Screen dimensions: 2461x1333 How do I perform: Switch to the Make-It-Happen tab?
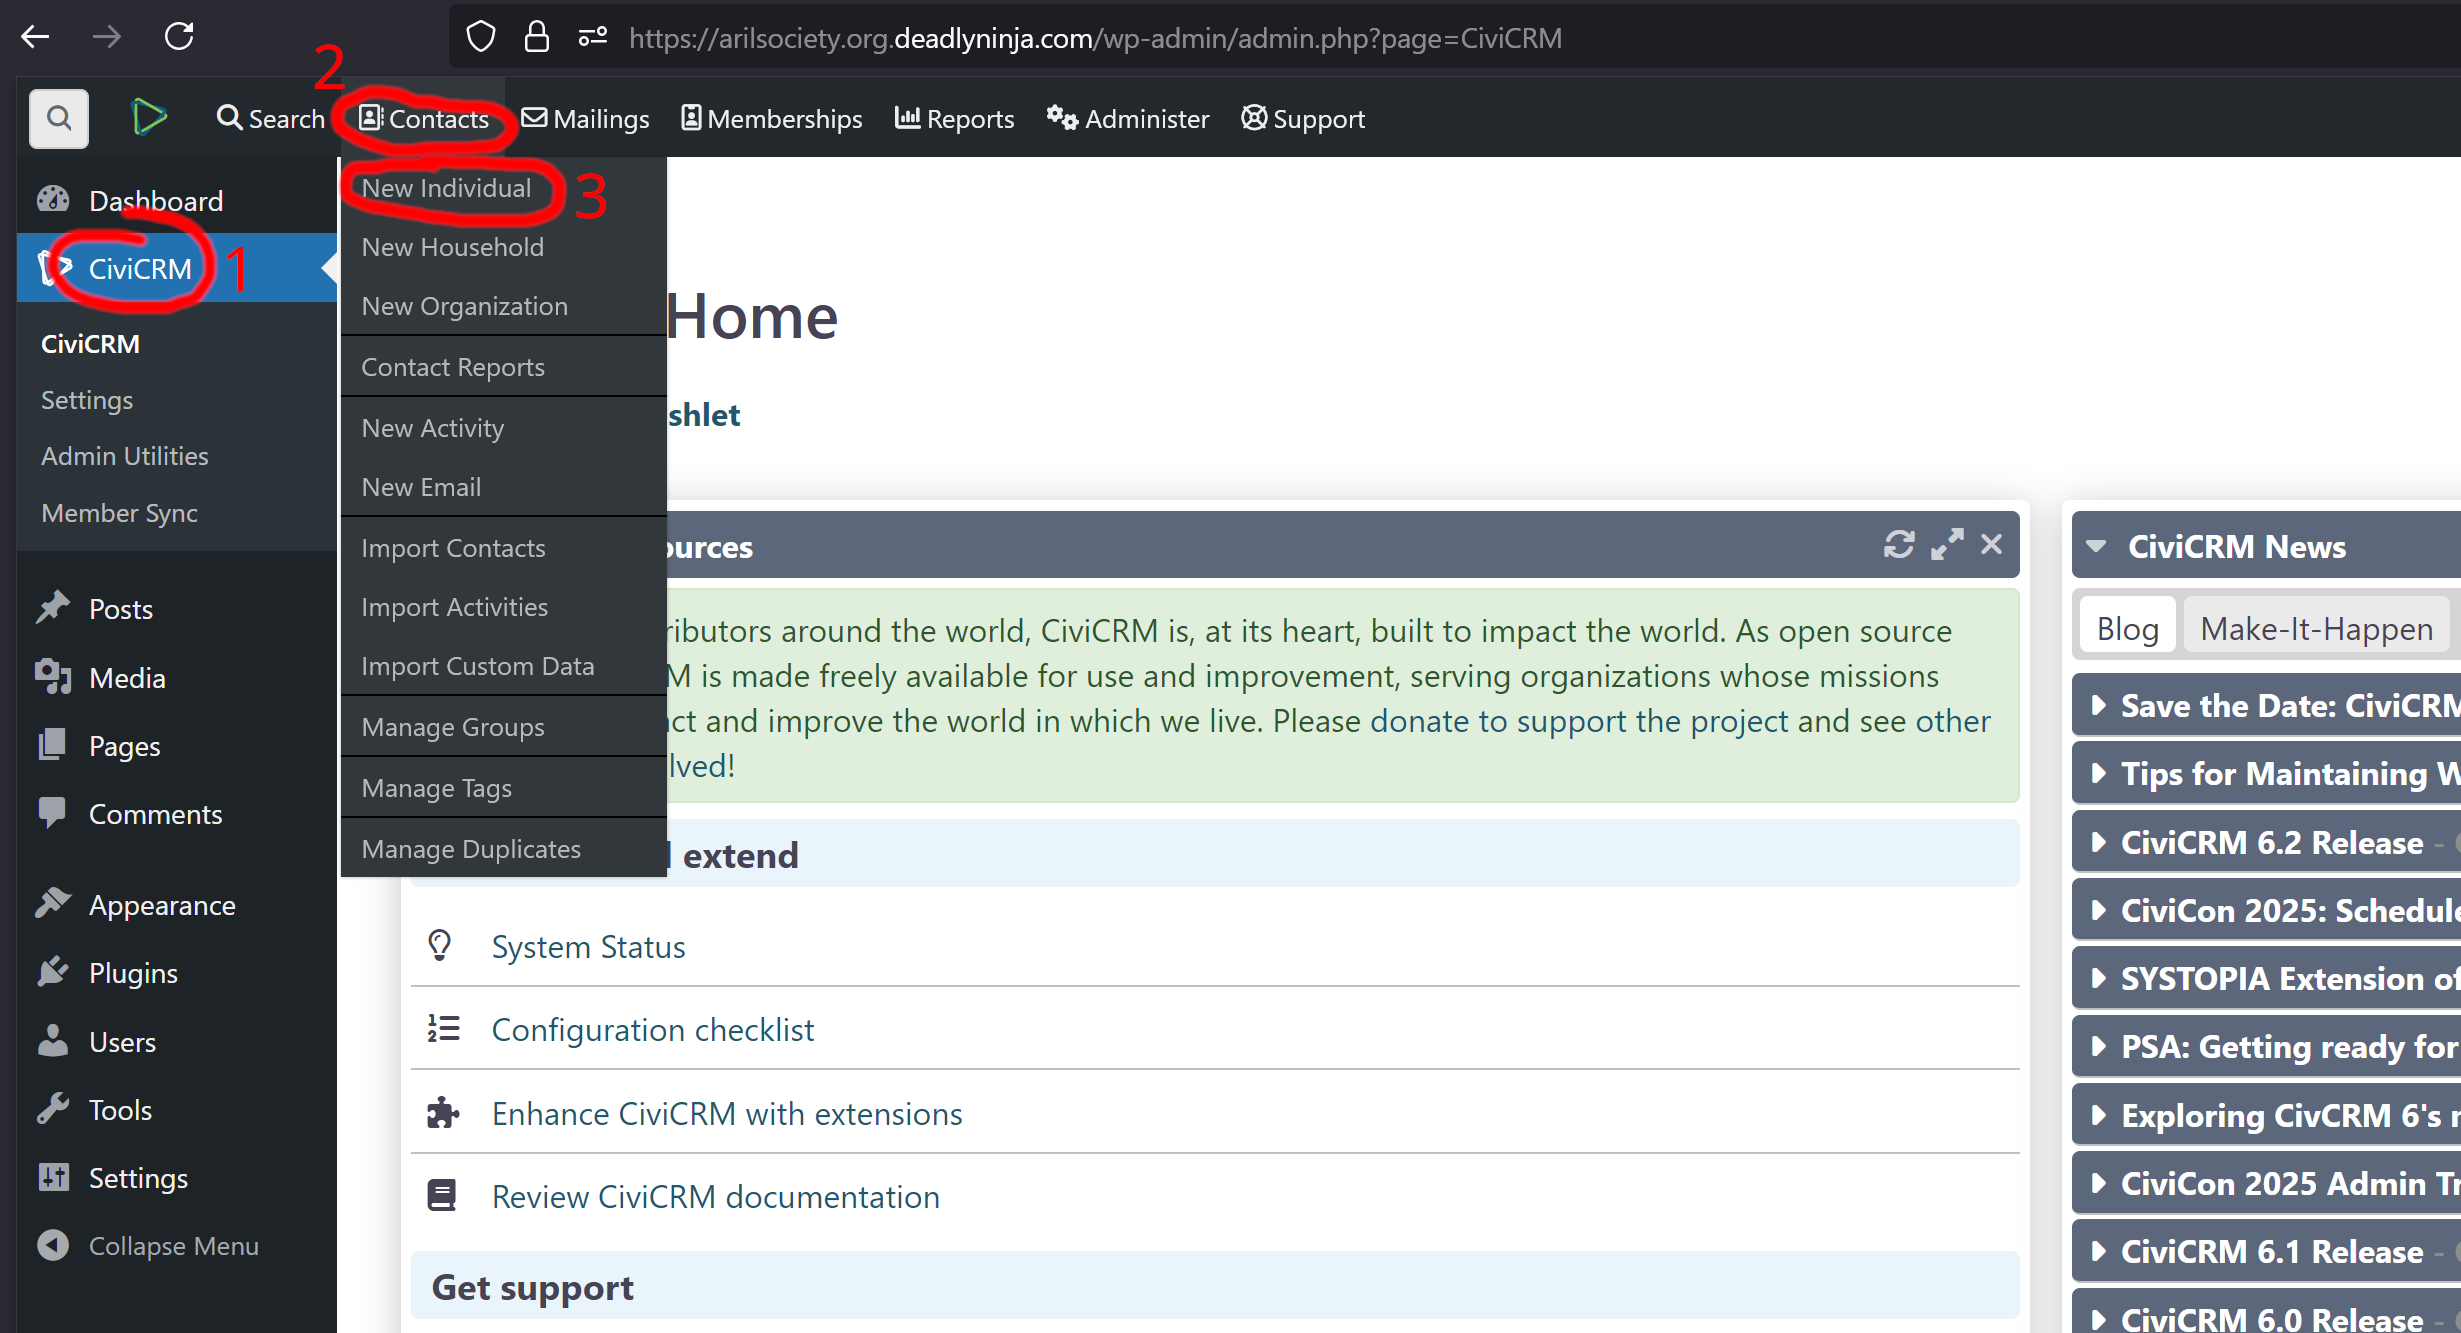point(2316,628)
